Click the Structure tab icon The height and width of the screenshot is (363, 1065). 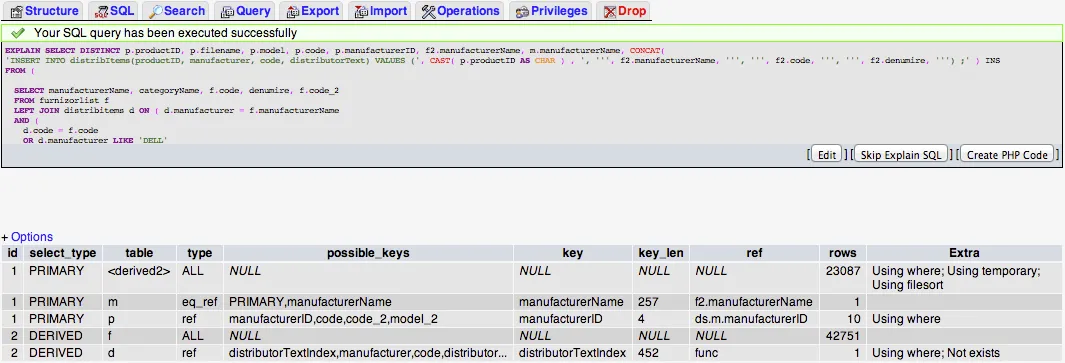[x=16, y=12]
